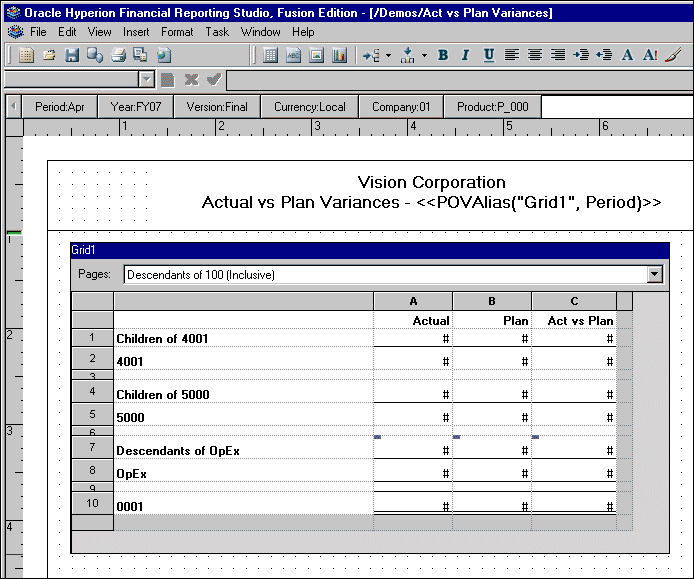Click the formula bar page icon

click(167, 80)
